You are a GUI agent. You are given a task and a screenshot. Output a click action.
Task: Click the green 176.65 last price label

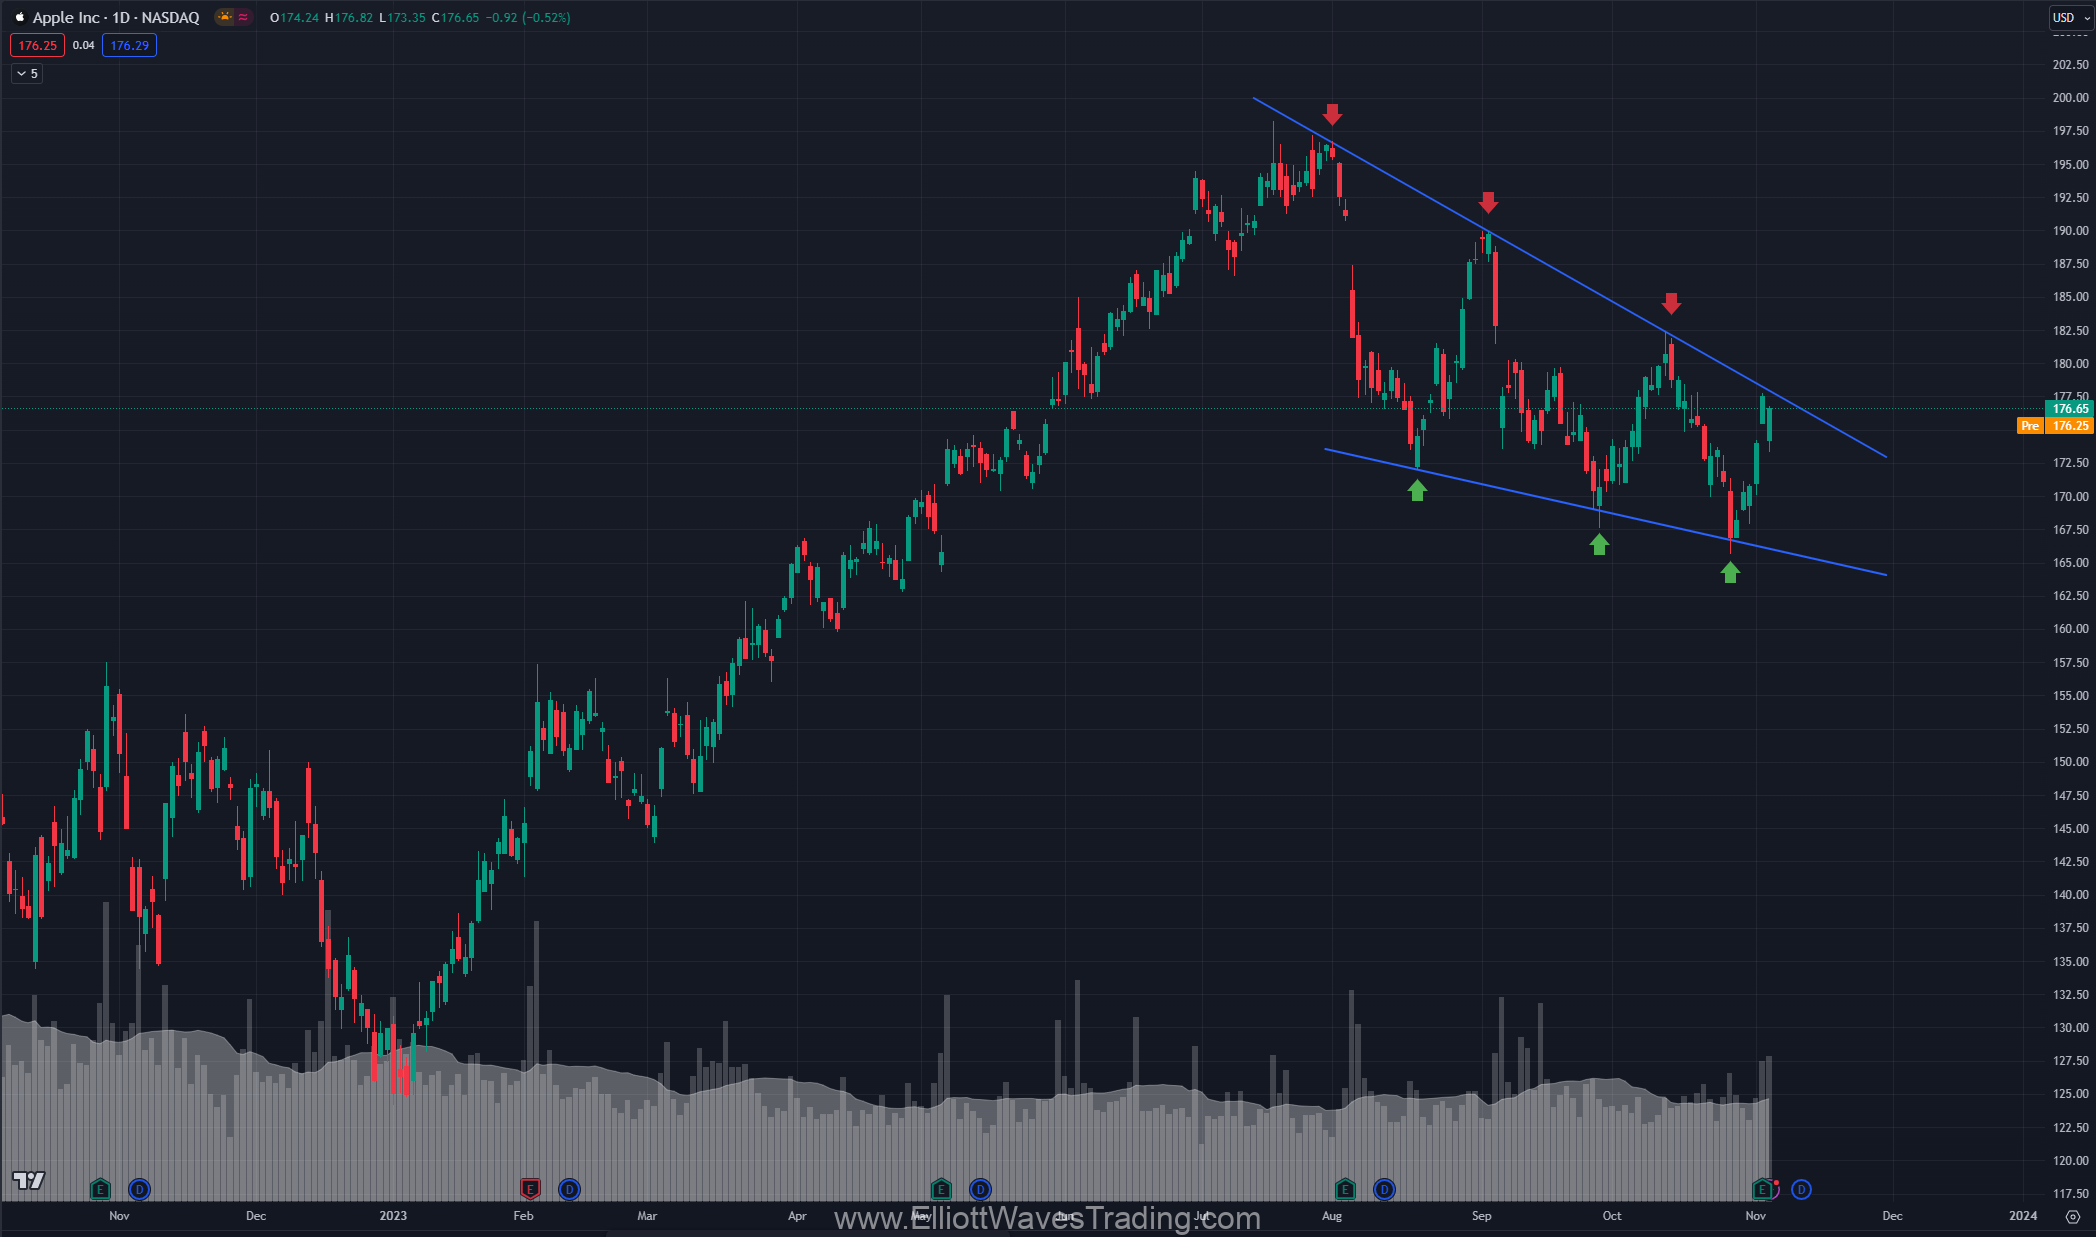pos(2070,408)
